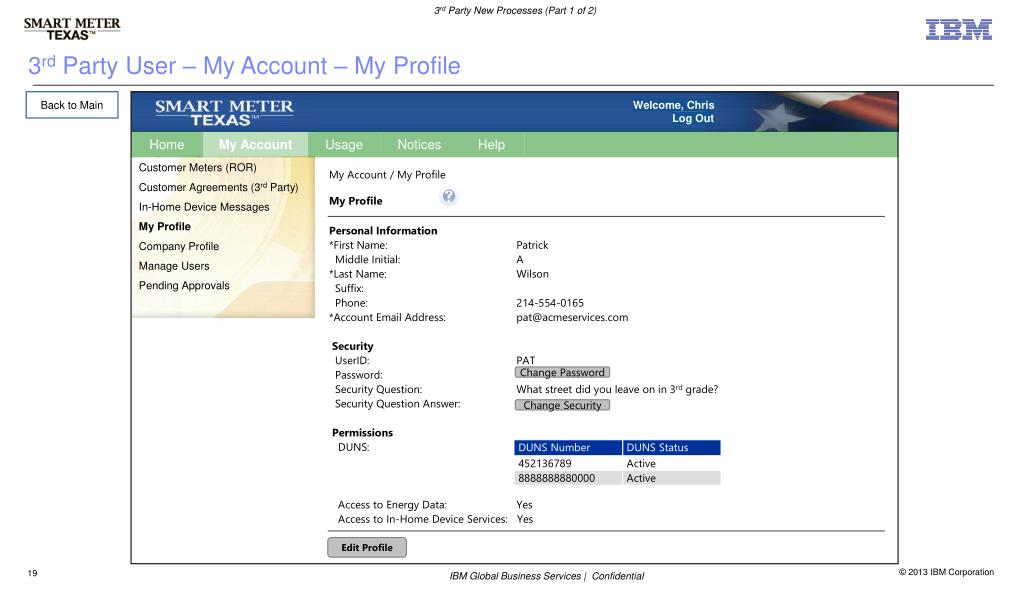Click DUNS number 8888888880000
The height and width of the screenshot is (590, 1023).
[557, 478]
